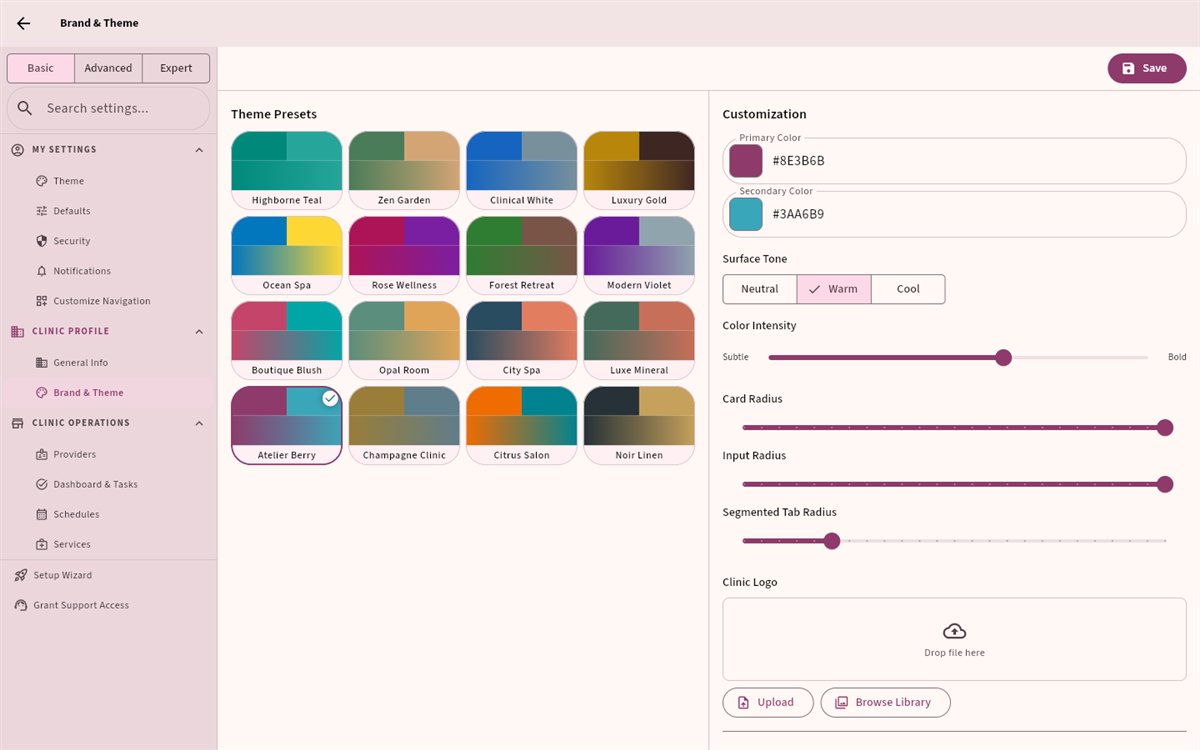Image resolution: width=1200 pixels, height=750 pixels.
Task: Click the cloud upload icon in drop zone
Action: [x=955, y=631]
